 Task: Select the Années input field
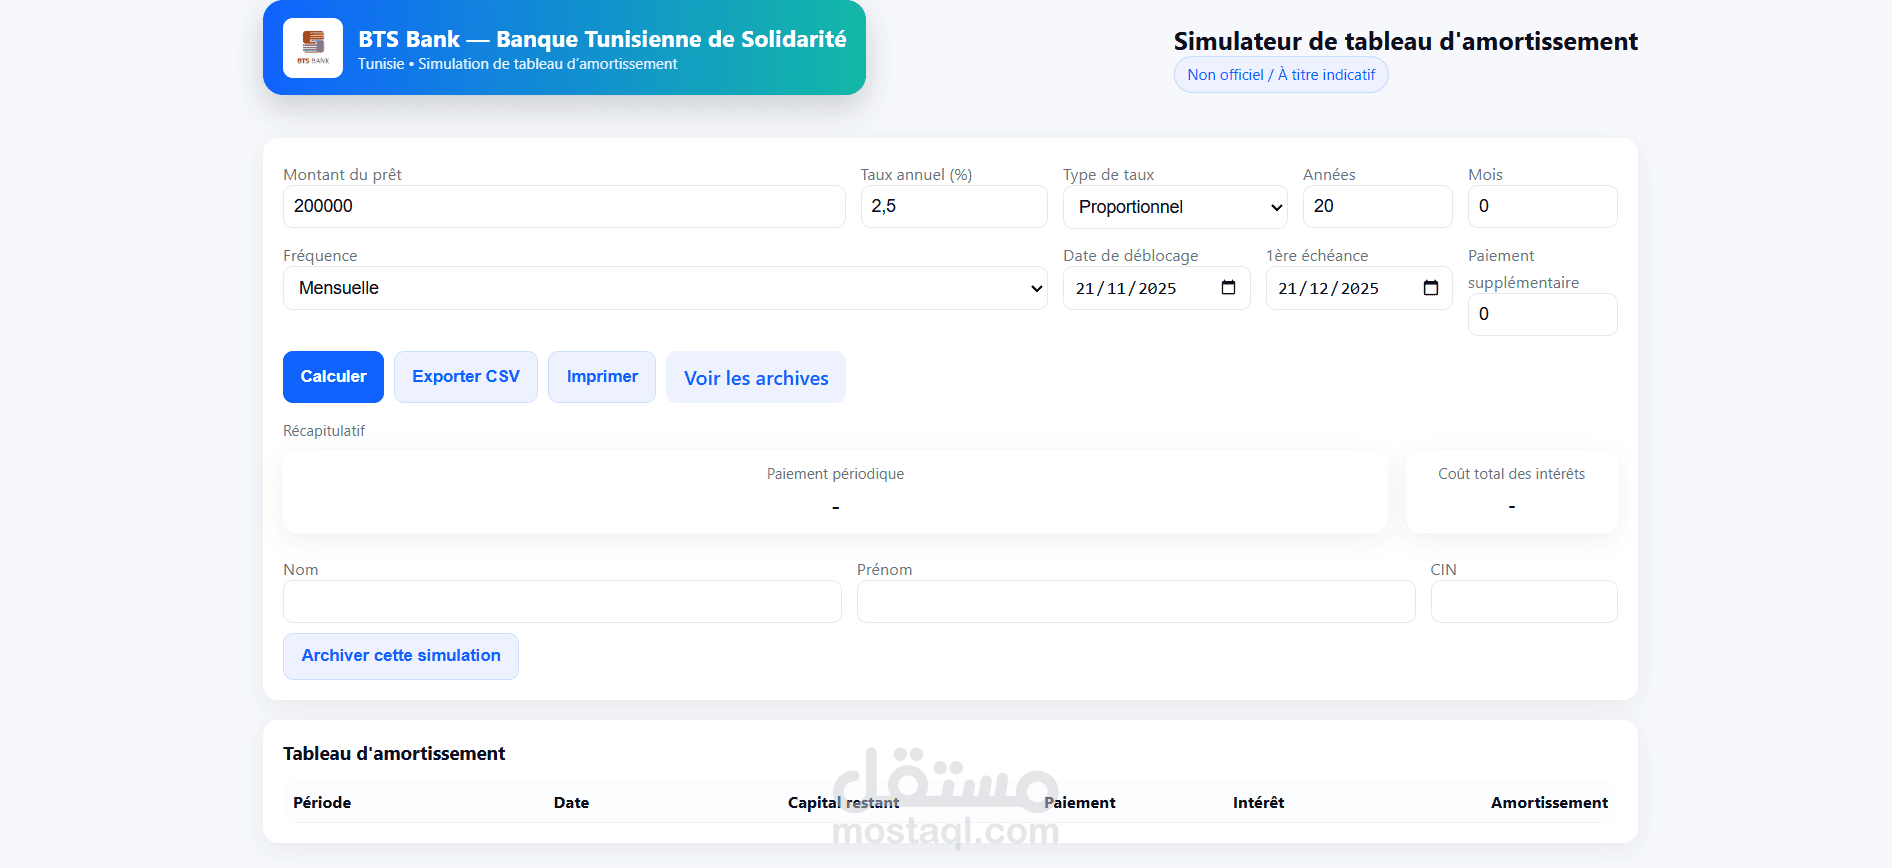tap(1377, 206)
